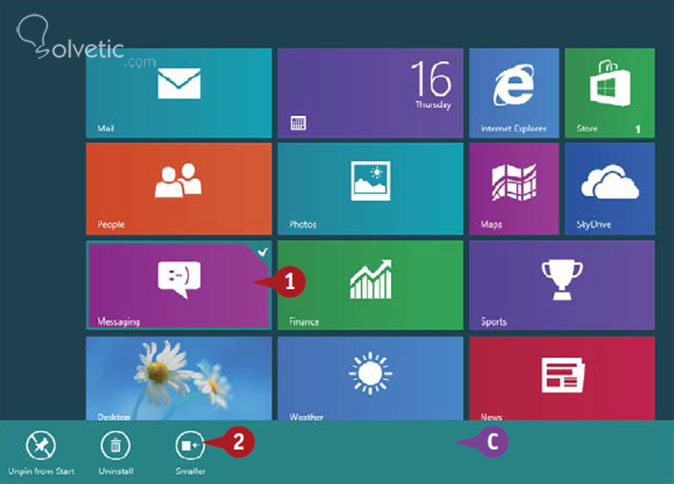Launch Internet Explorer tile
The width and height of the screenshot is (674, 484).
(514, 93)
